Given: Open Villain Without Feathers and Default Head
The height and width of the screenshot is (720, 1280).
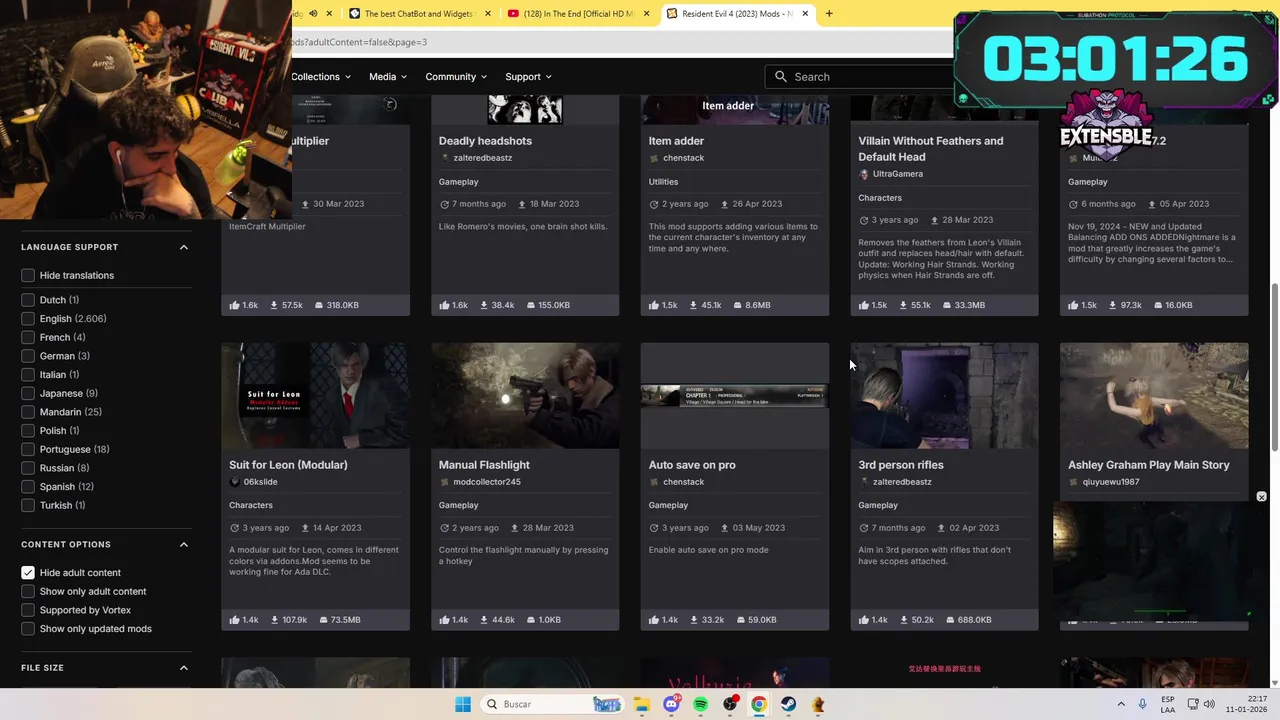Looking at the screenshot, I should coord(931,148).
